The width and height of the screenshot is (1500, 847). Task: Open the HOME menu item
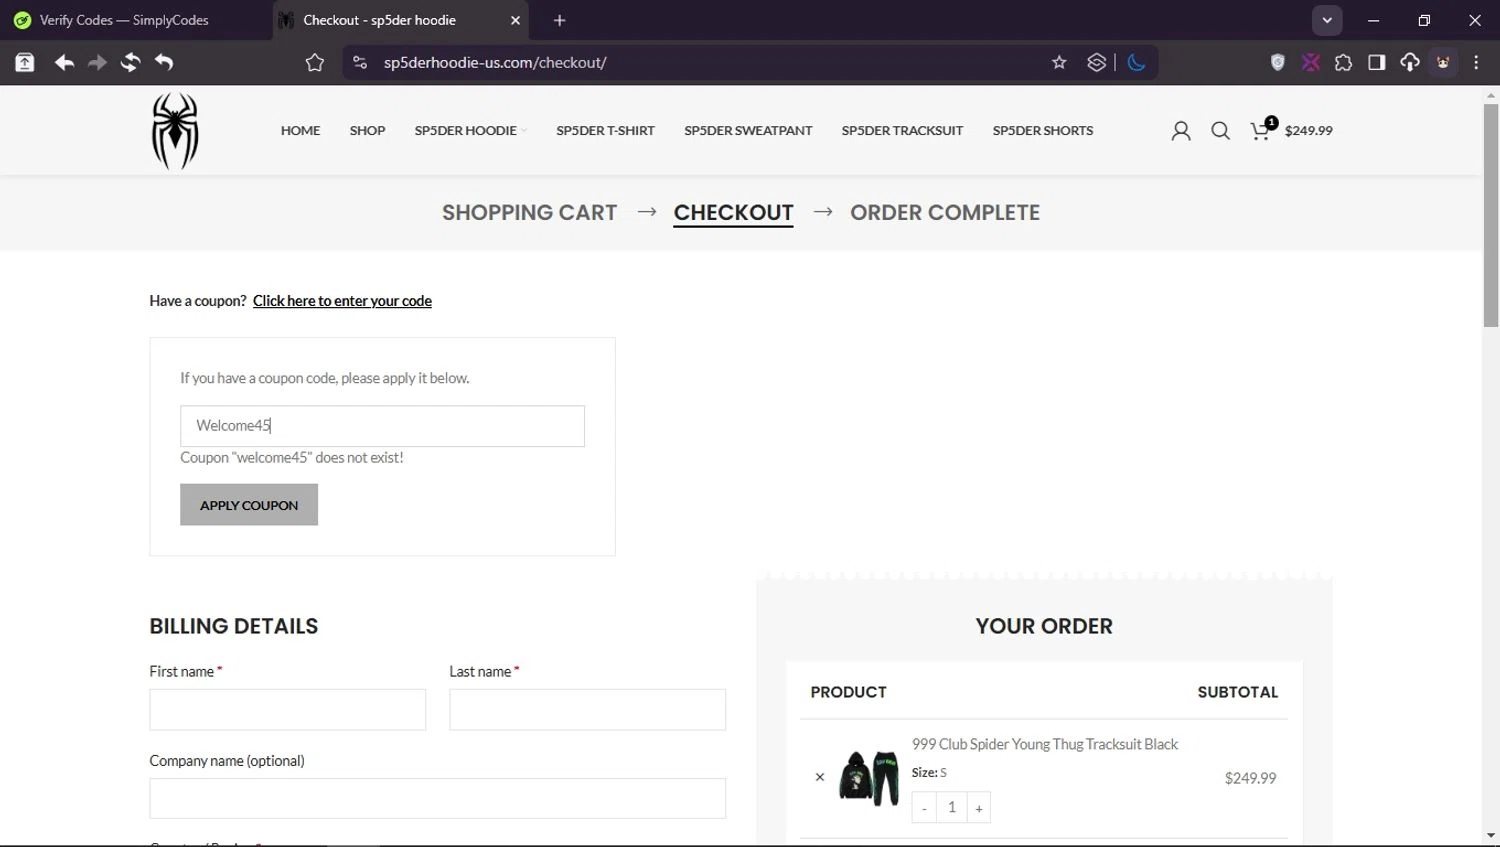click(x=300, y=131)
